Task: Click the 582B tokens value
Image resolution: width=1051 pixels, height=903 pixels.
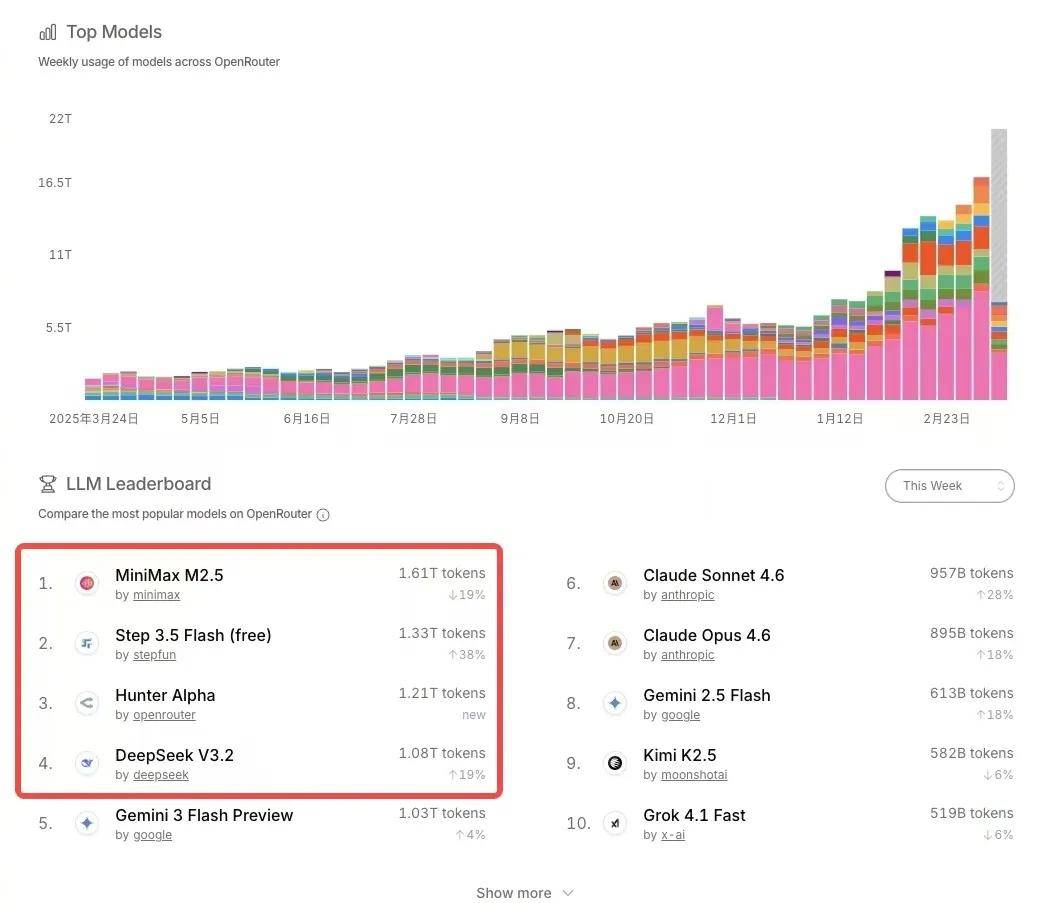Action: 971,753
